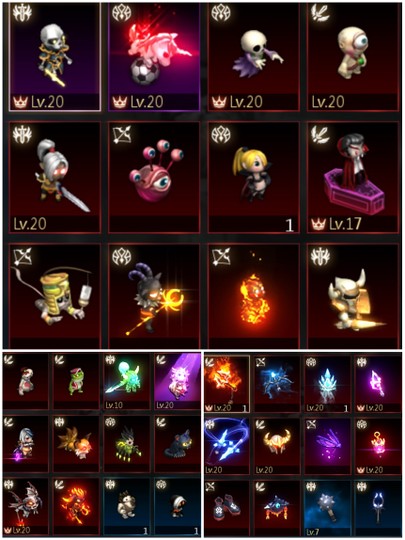The height and width of the screenshot is (540, 405).
Task: Choose the spiked mace Lv.7 item
Action: coord(327,509)
